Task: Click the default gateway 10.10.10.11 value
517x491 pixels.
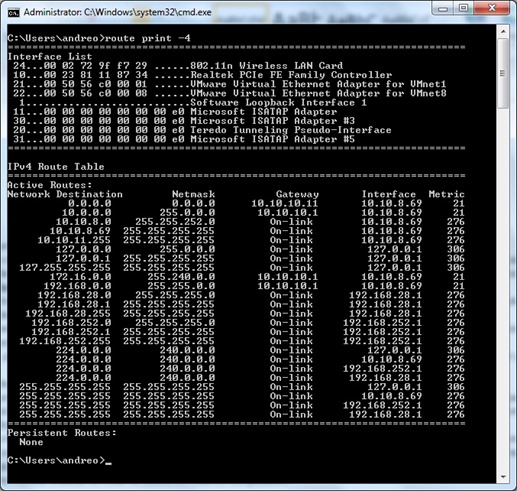Action: (285, 203)
